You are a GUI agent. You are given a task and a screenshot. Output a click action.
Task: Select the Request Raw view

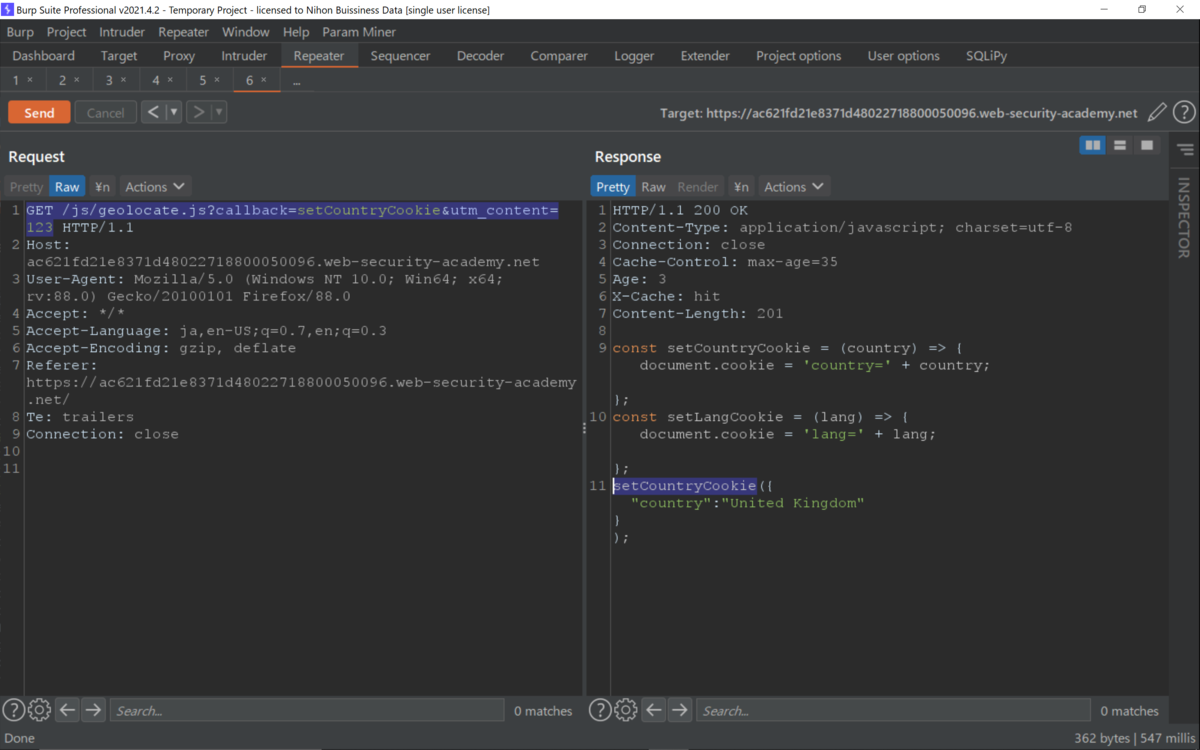click(x=67, y=187)
